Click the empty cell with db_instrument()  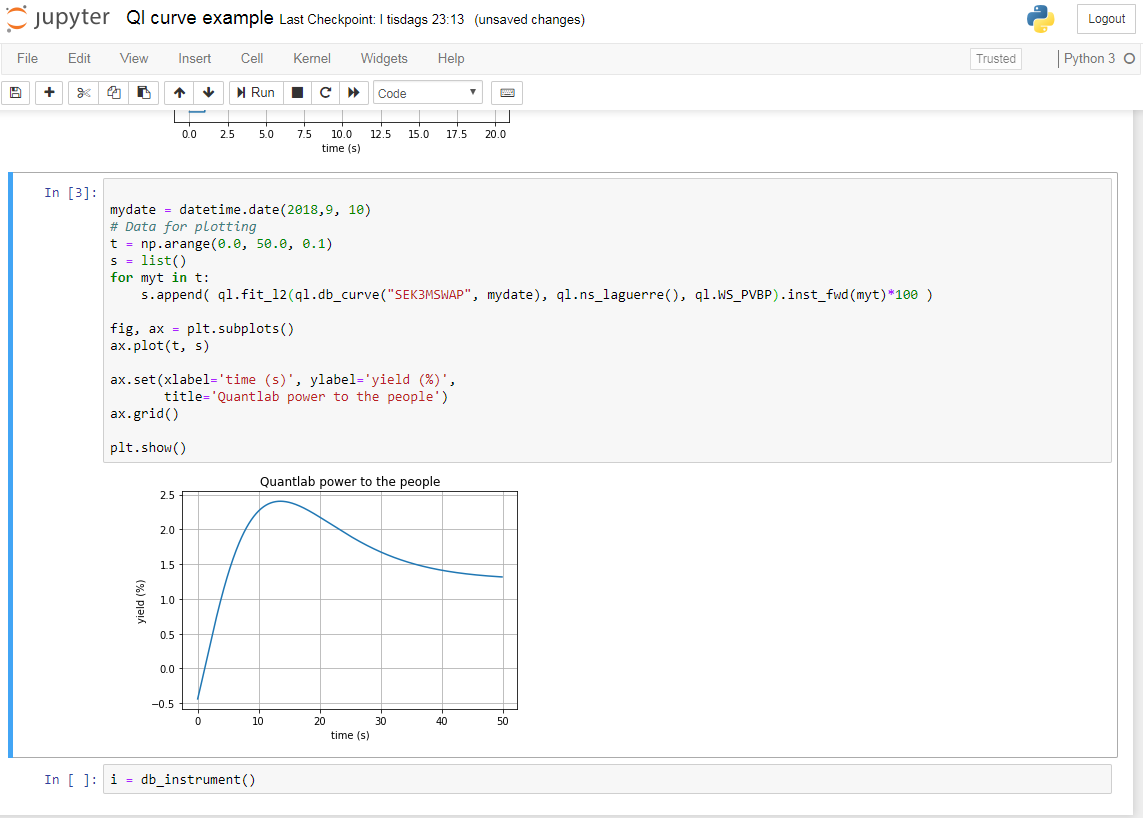pos(607,779)
